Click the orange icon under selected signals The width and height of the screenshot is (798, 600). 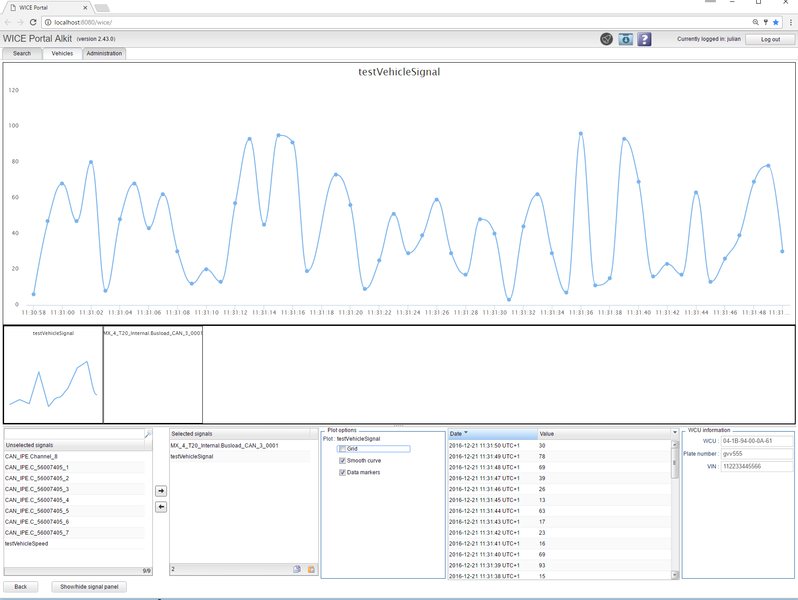pyautogui.click(x=310, y=569)
